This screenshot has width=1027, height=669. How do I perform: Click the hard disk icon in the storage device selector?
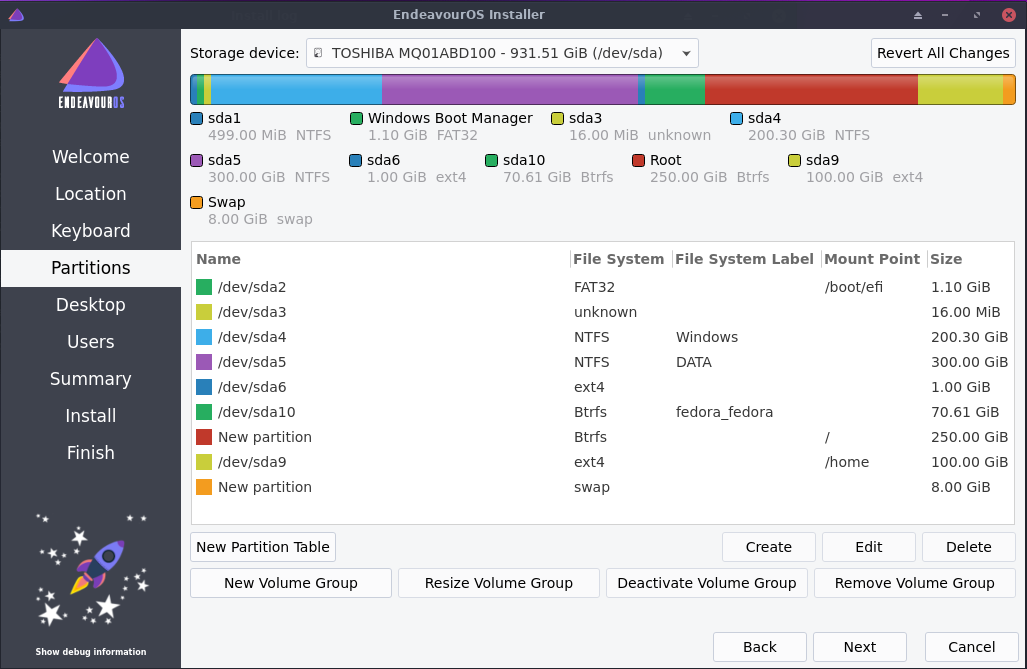click(x=317, y=53)
